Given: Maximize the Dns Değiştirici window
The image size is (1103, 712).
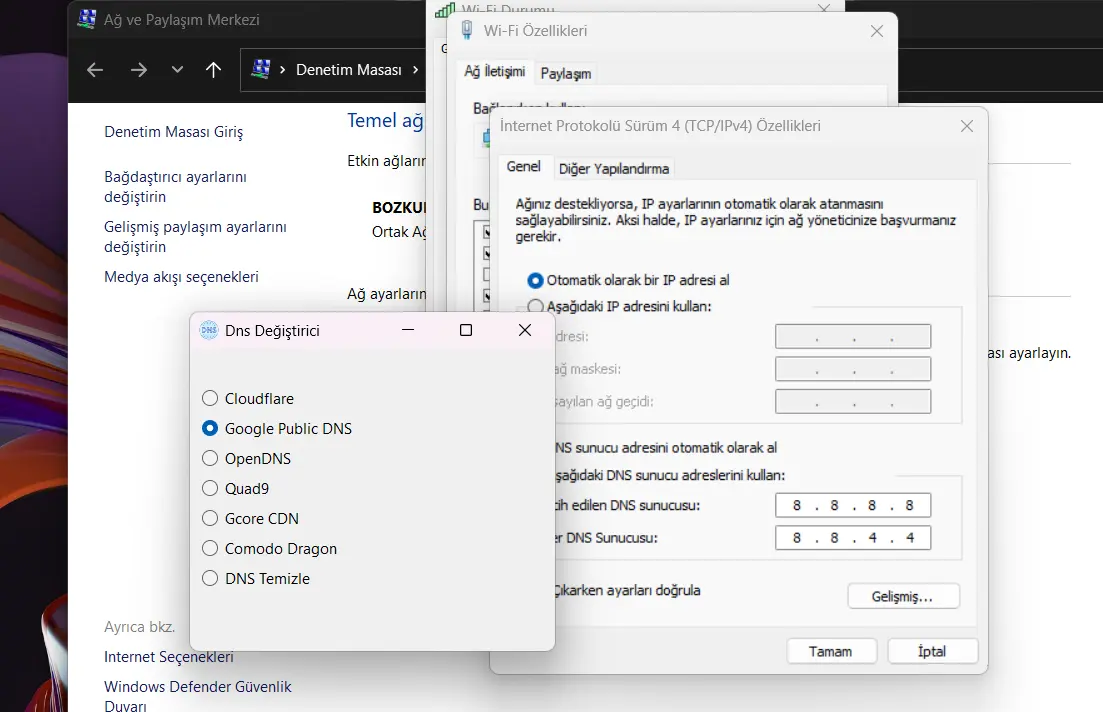Looking at the screenshot, I should tap(466, 330).
